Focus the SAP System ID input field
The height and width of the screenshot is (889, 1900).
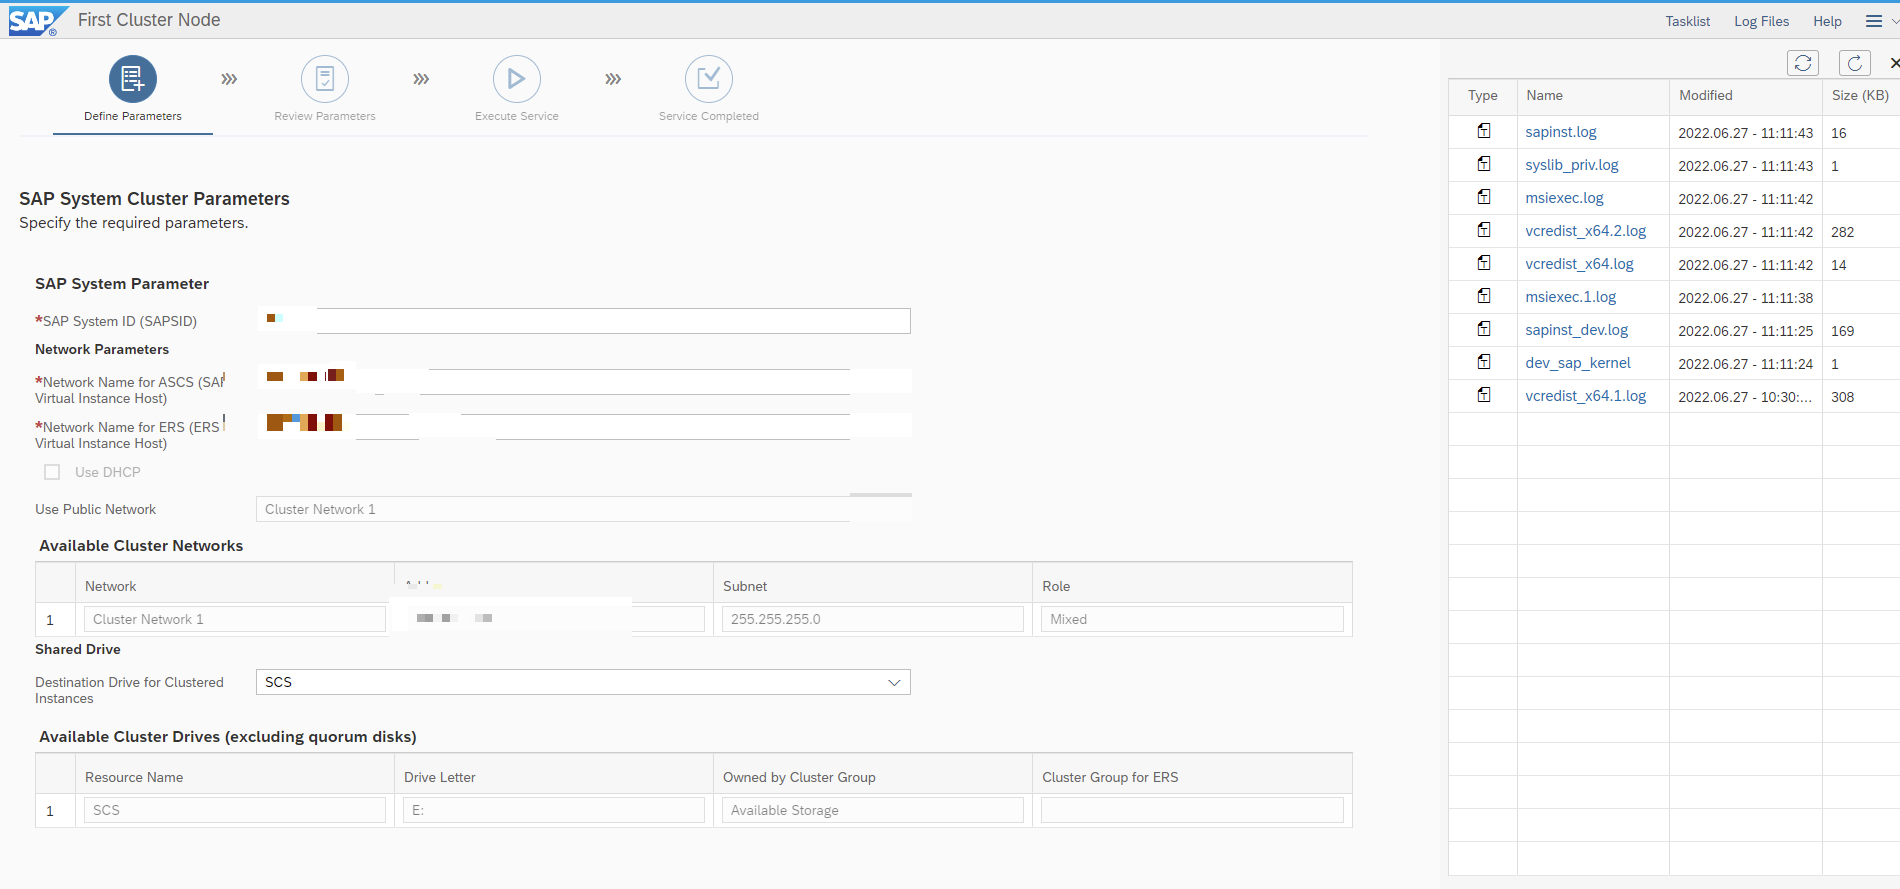tap(583, 321)
